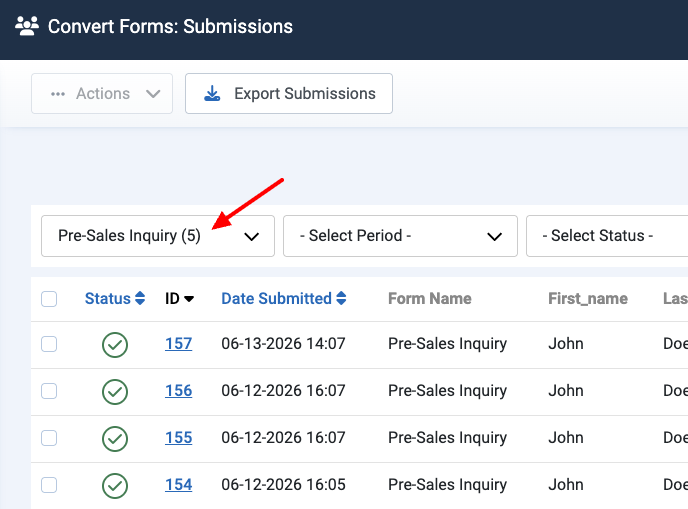The width and height of the screenshot is (688, 509).
Task: Sort by Status column
Action: (115, 298)
